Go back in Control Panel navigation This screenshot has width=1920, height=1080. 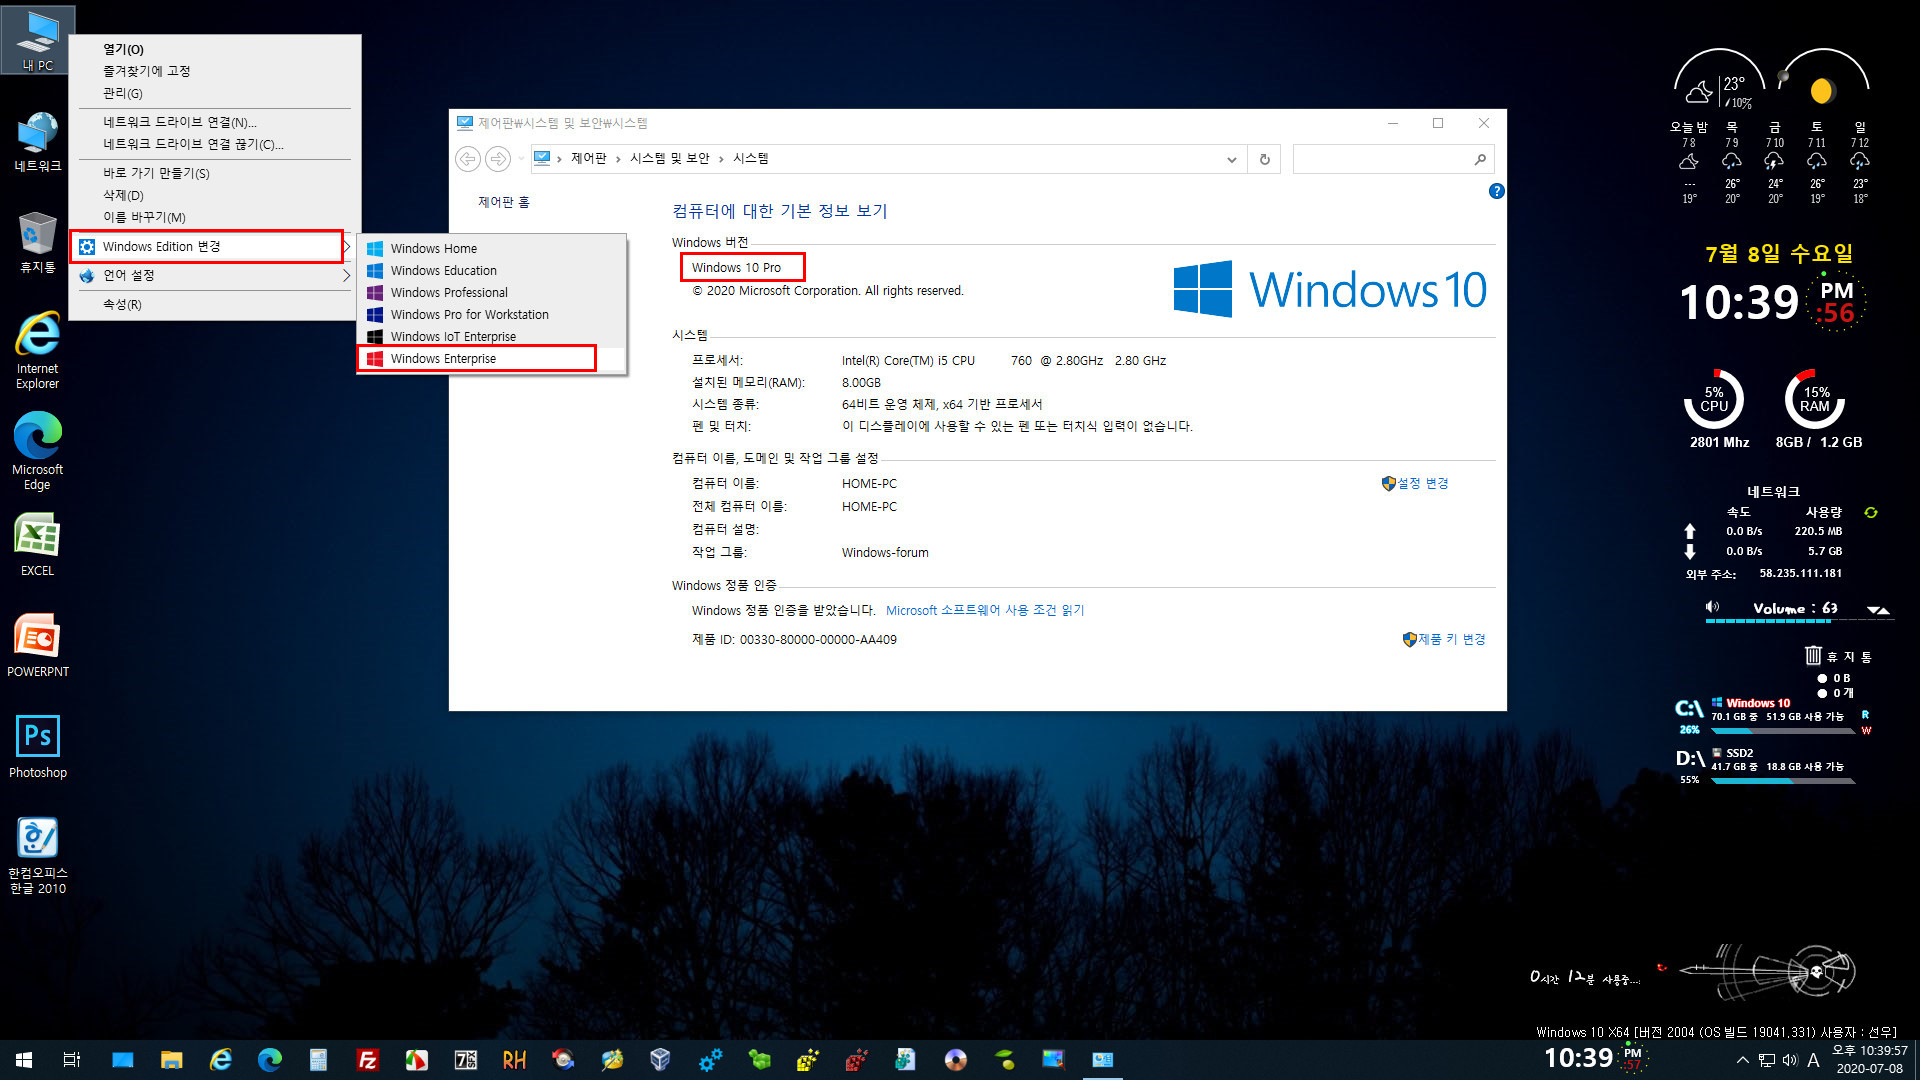(468, 159)
